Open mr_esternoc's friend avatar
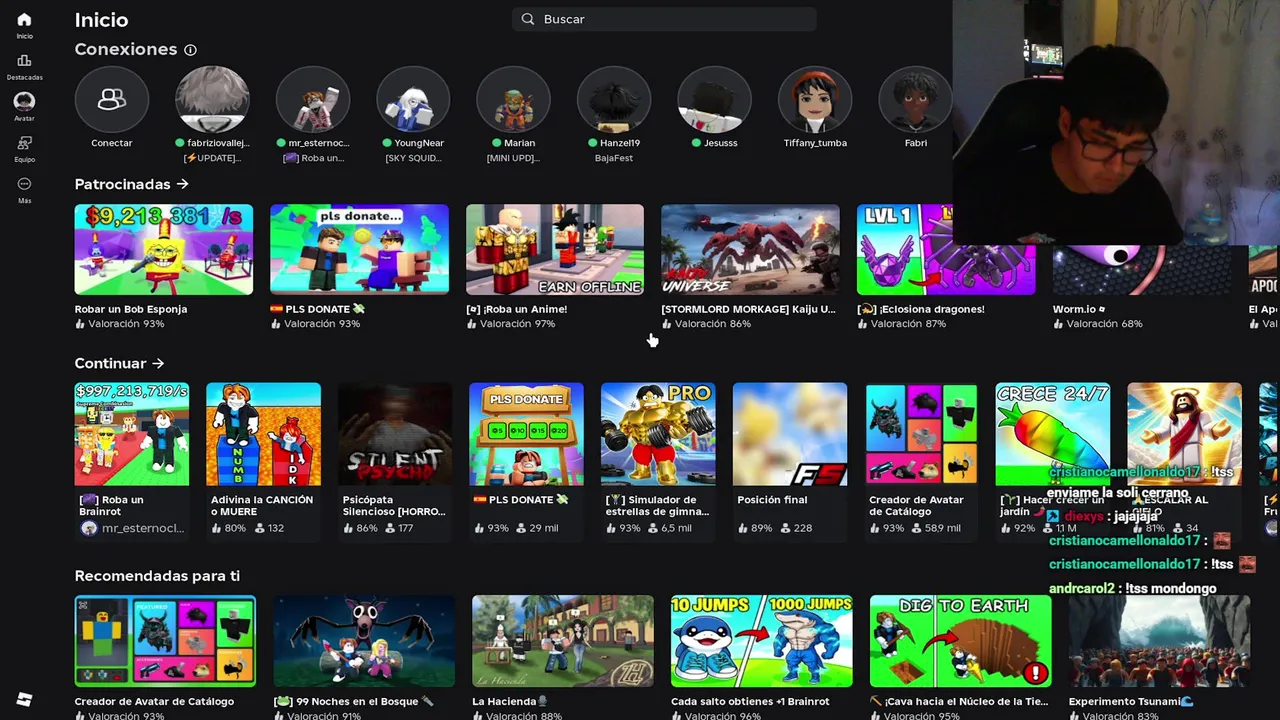The image size is (1280, 720). (x=313, y=99)
